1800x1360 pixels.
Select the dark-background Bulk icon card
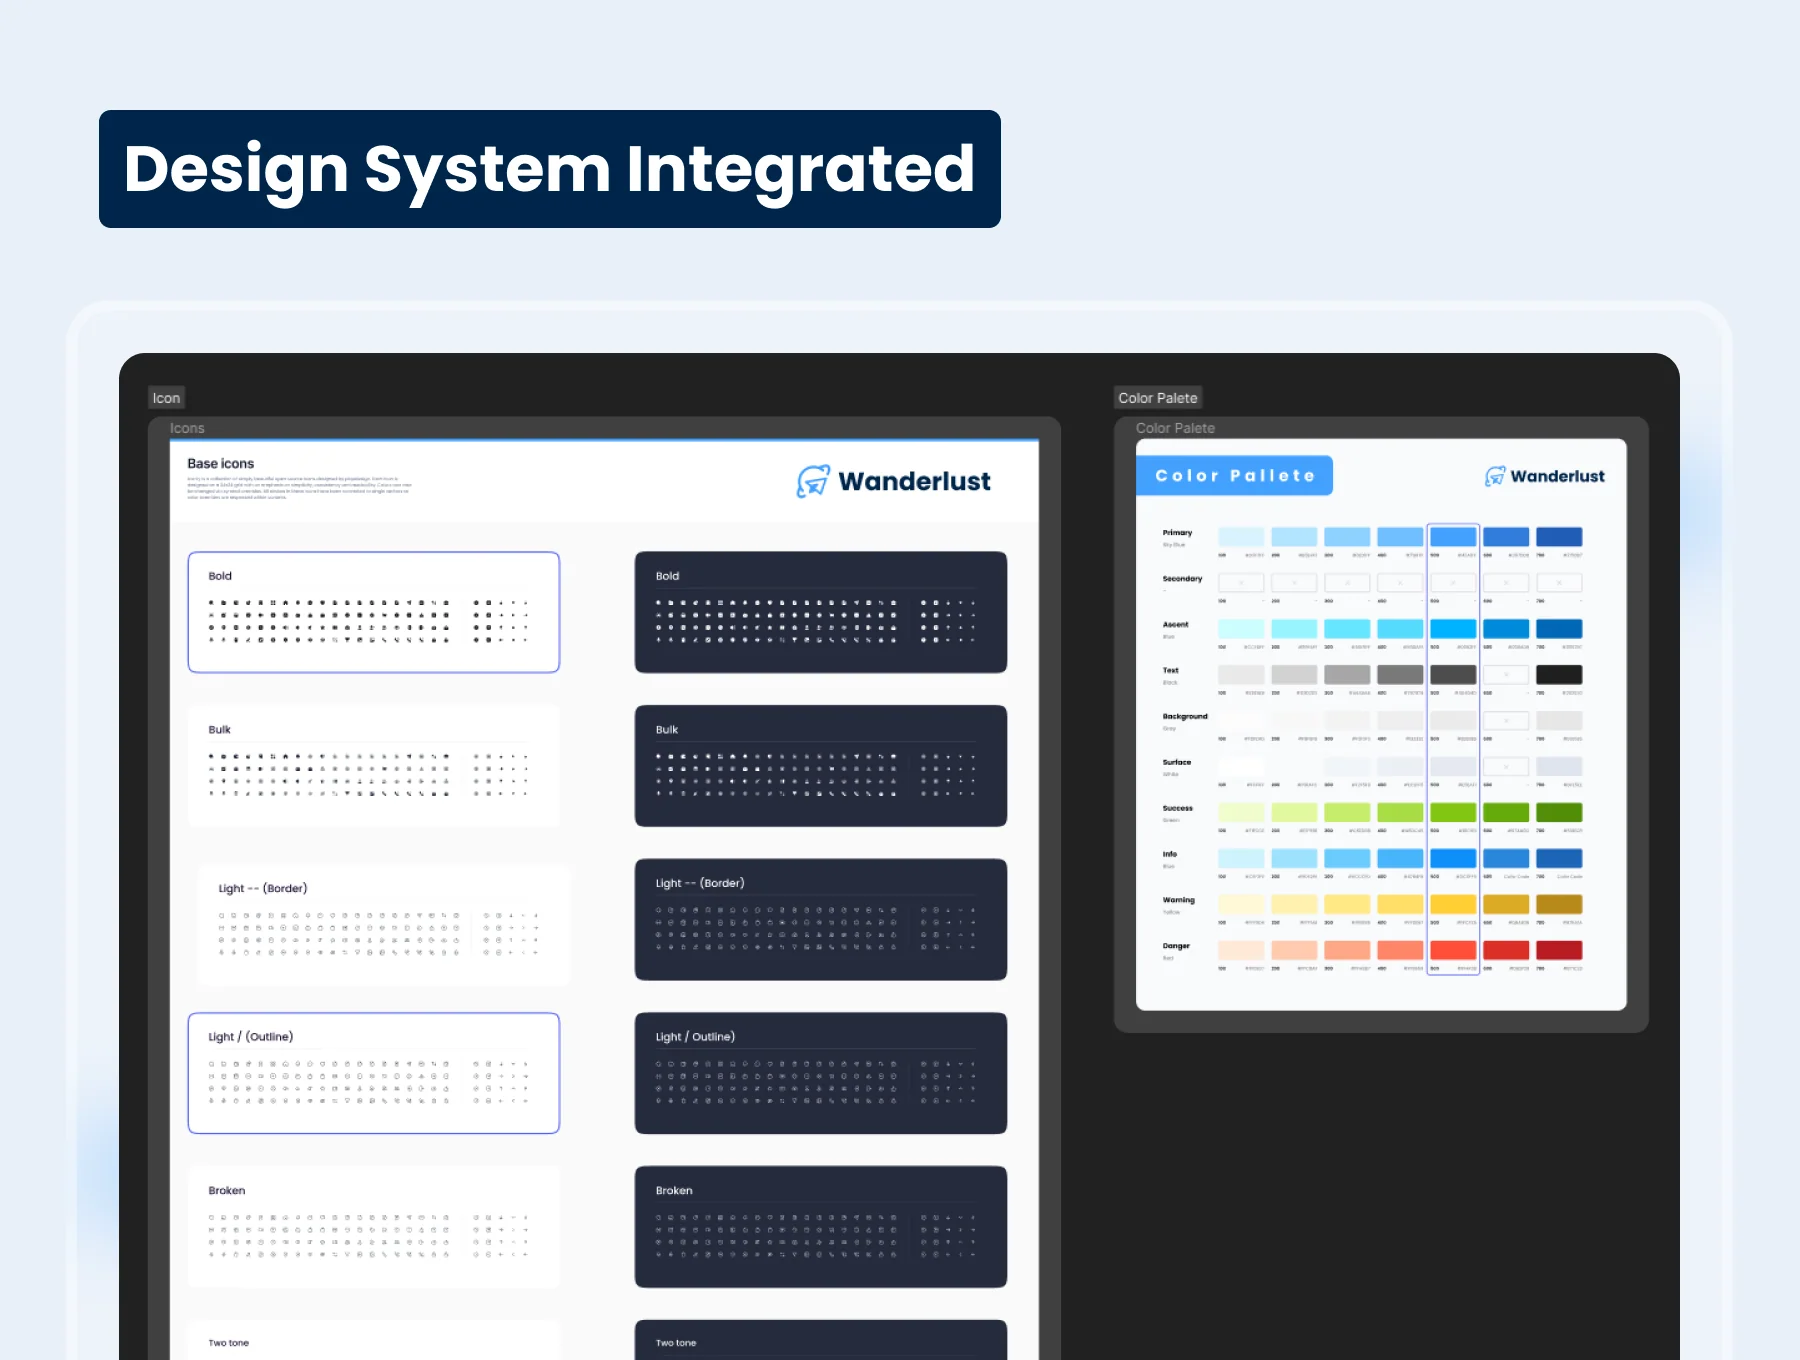click(821, 766)
